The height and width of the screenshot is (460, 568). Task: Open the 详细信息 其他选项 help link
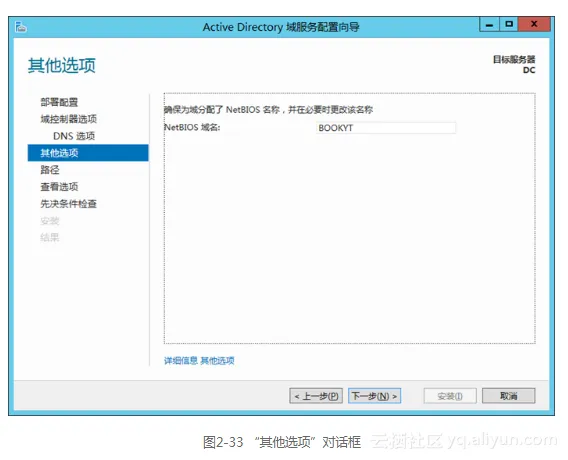[x=199, y=360]
